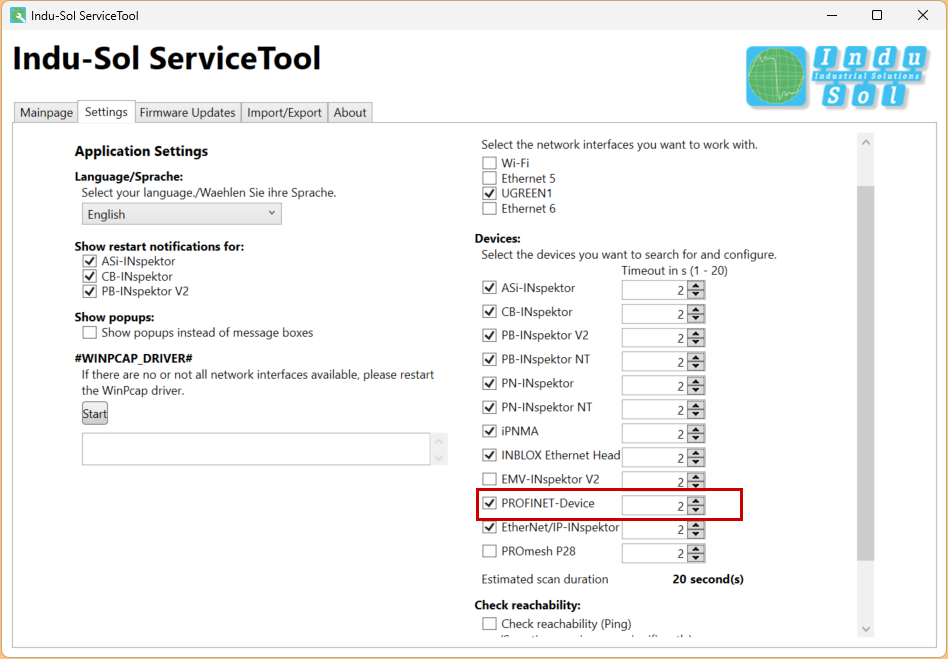This screenshot has width=948, height=659.
Task: Open the Import/Export tab
Action: (x=284, y=112)
